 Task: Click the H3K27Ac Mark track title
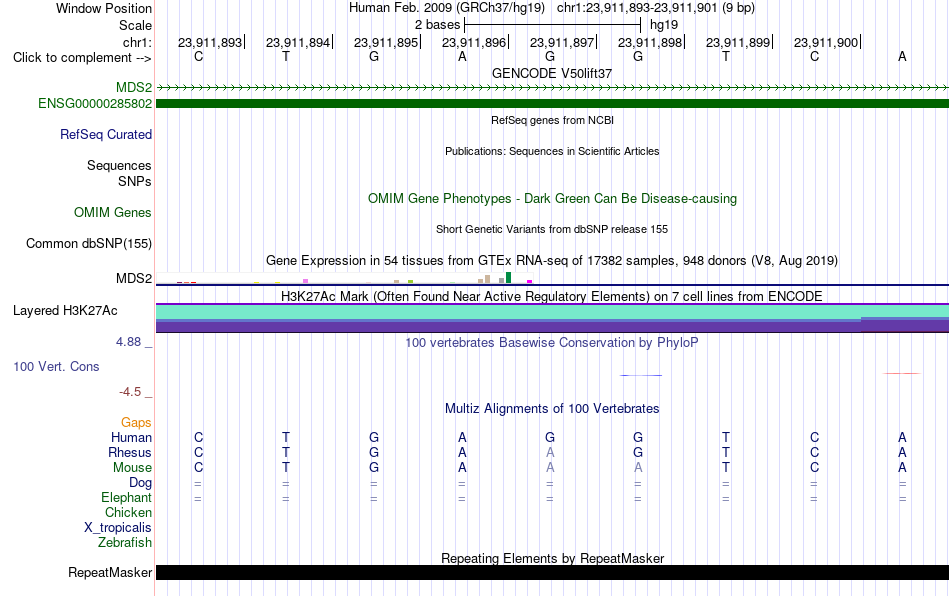click(x=552, y=296)
